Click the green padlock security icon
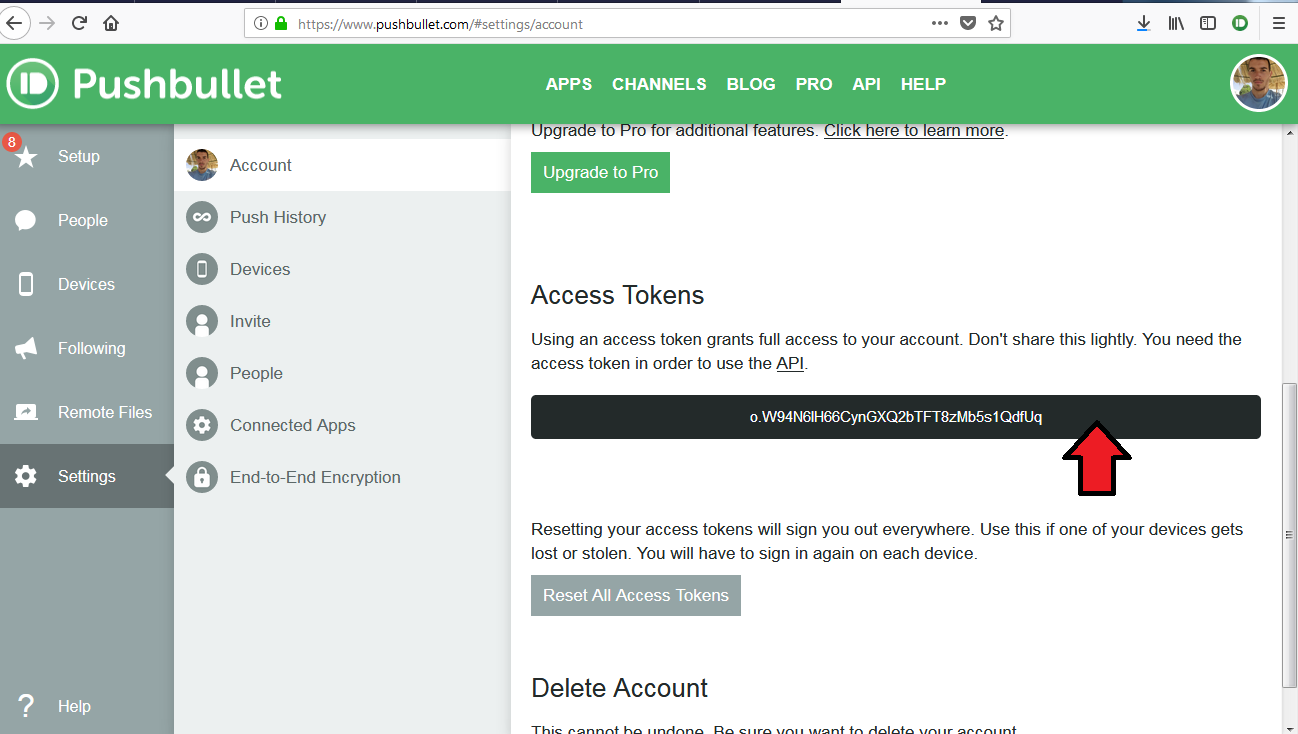Image resolution: width=1298 pixels, height=734 pixels. click(x=281, y=23)
